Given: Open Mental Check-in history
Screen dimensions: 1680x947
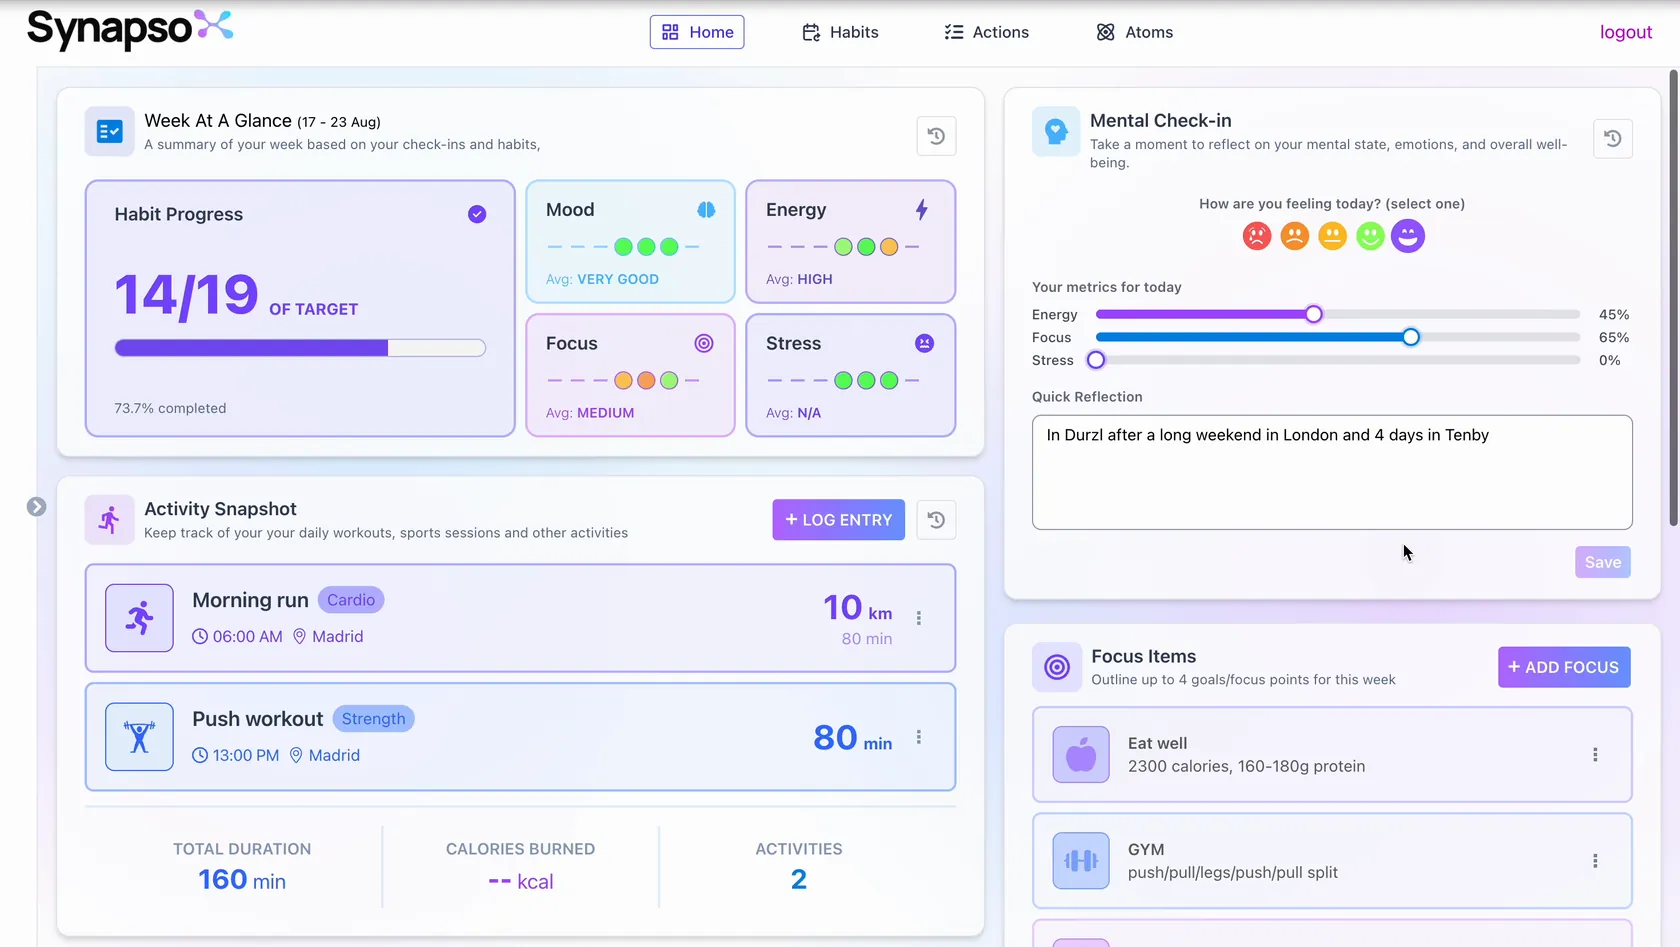Looking at the screenshot, I should [x=1613, y=139].
